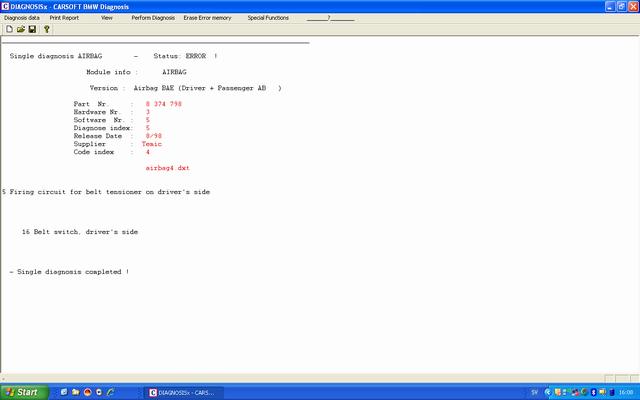Open the Perform Diagnosis menu
Viewport: 640px width, 400px height.
pos(153,18)
